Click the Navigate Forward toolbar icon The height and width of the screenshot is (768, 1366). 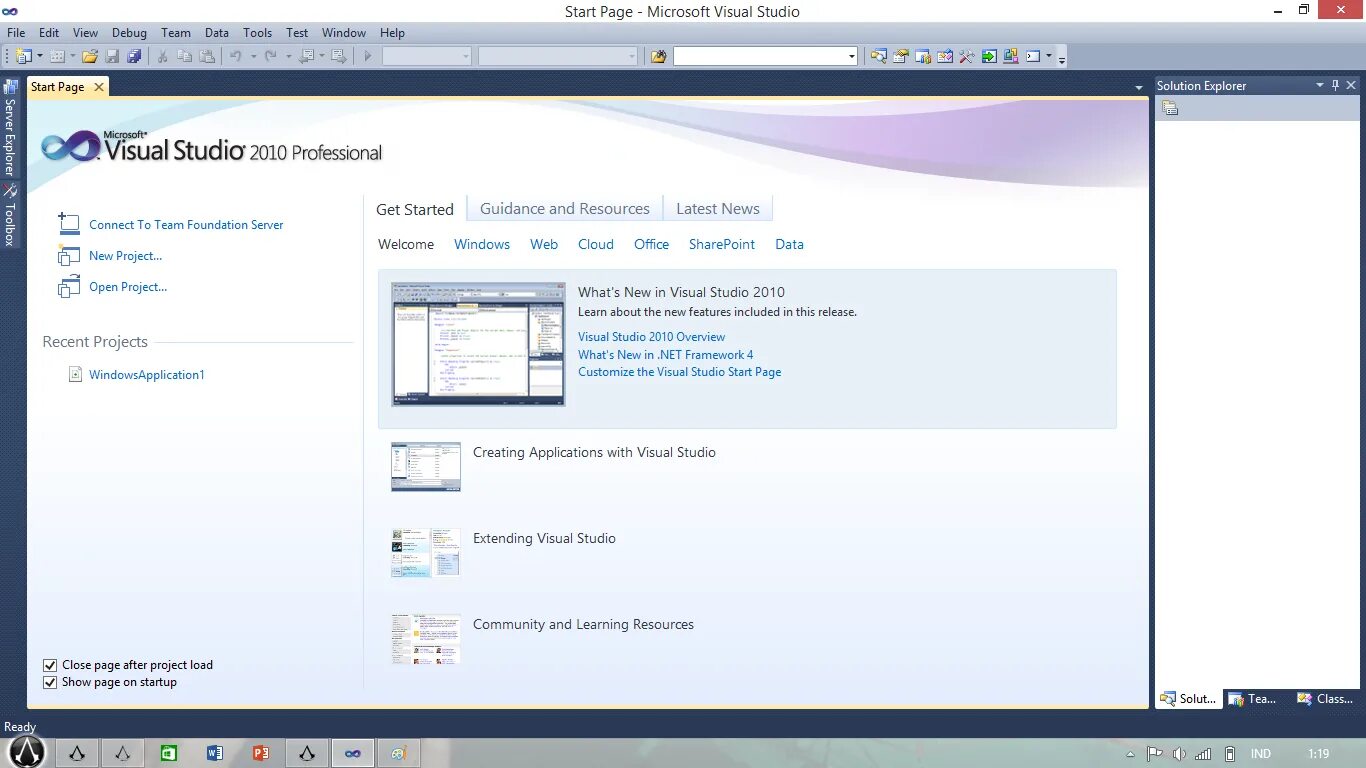[x=339, y=56]
